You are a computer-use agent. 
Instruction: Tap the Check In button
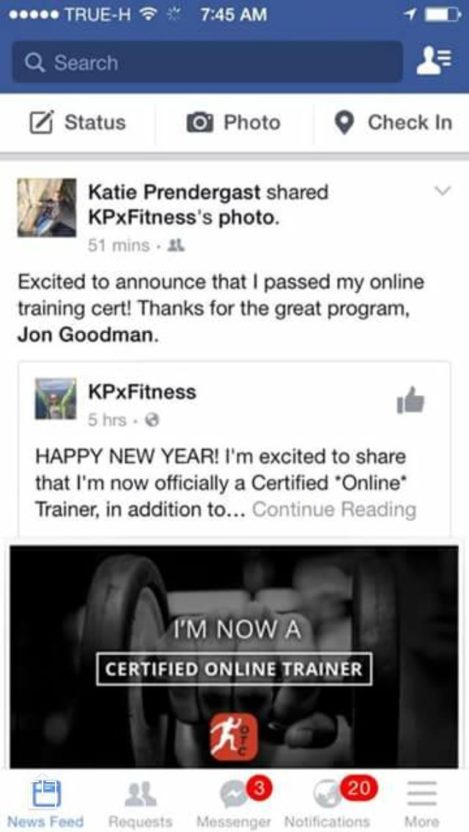pyautogui.click(x=393, y=123)
